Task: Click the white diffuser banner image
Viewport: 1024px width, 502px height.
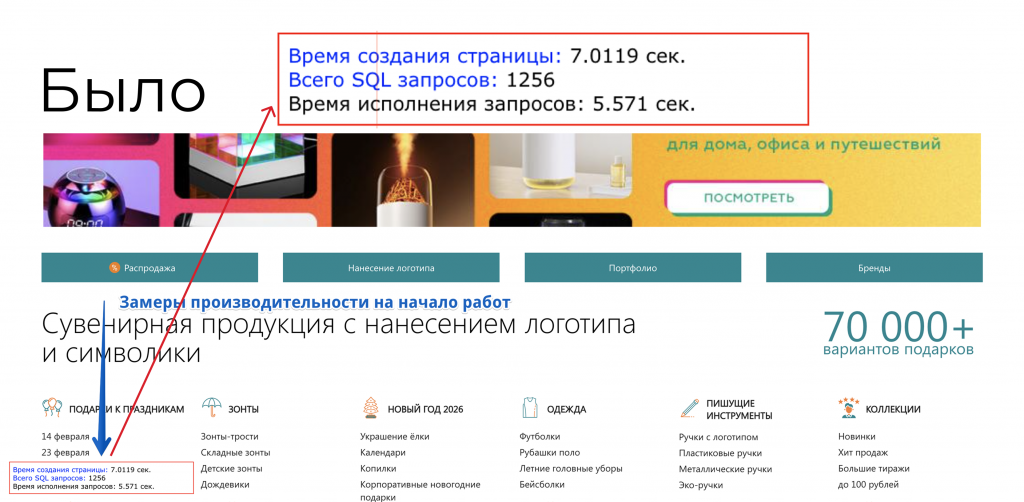Action: coord(560,168)
